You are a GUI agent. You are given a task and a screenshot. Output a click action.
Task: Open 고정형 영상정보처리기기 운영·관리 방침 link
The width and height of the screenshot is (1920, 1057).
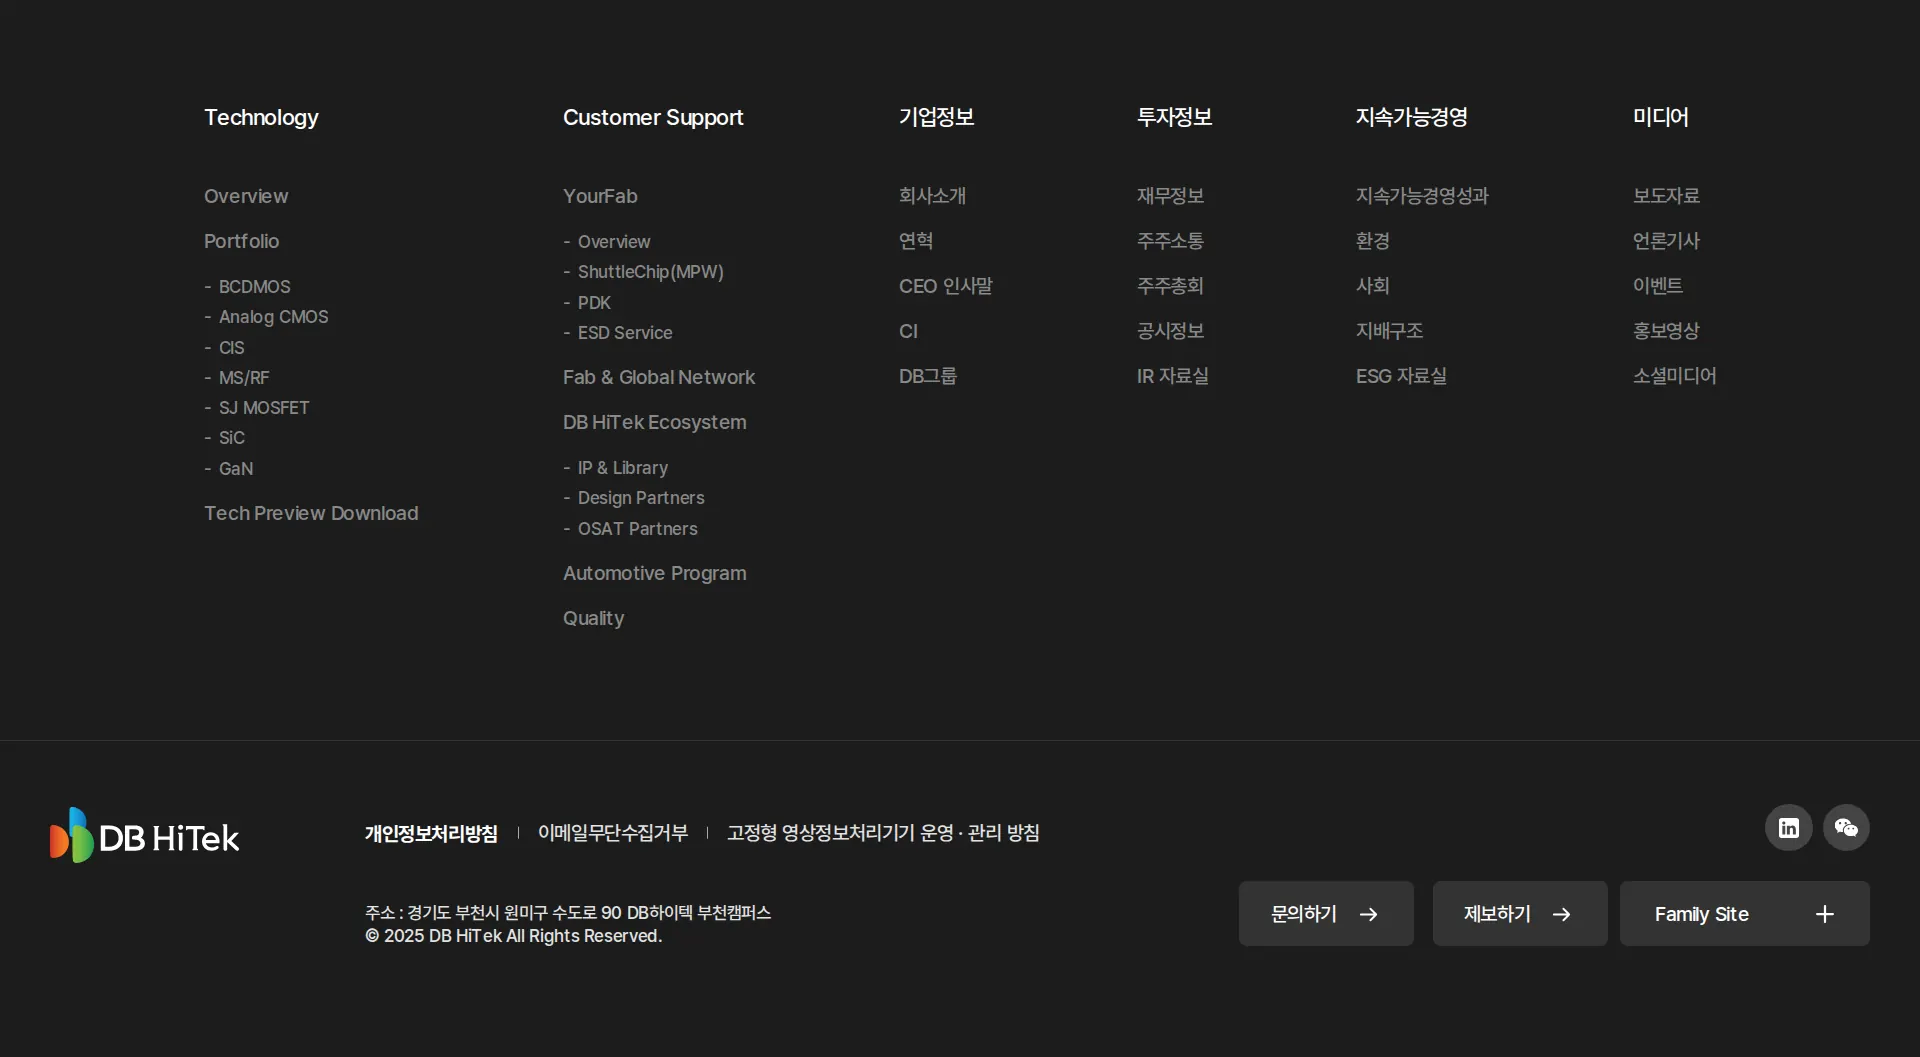coord(883,833)
